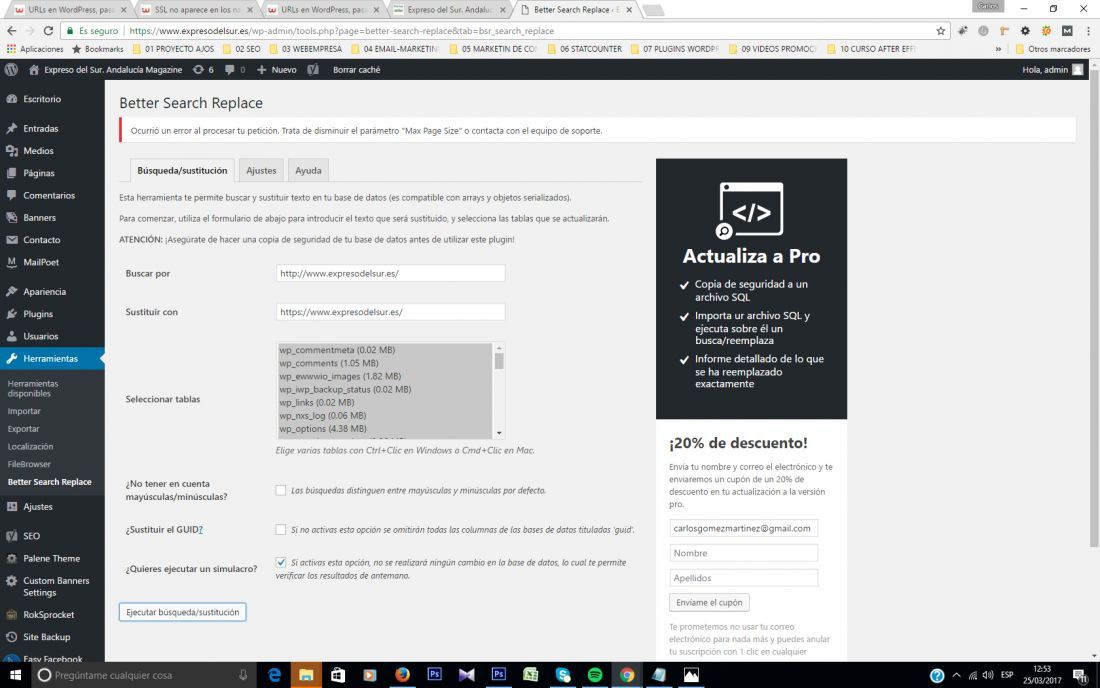1100x688 pixels.
Task: Click Ejecutar búsqueda/sustitución button
Action: pos(182,612)
